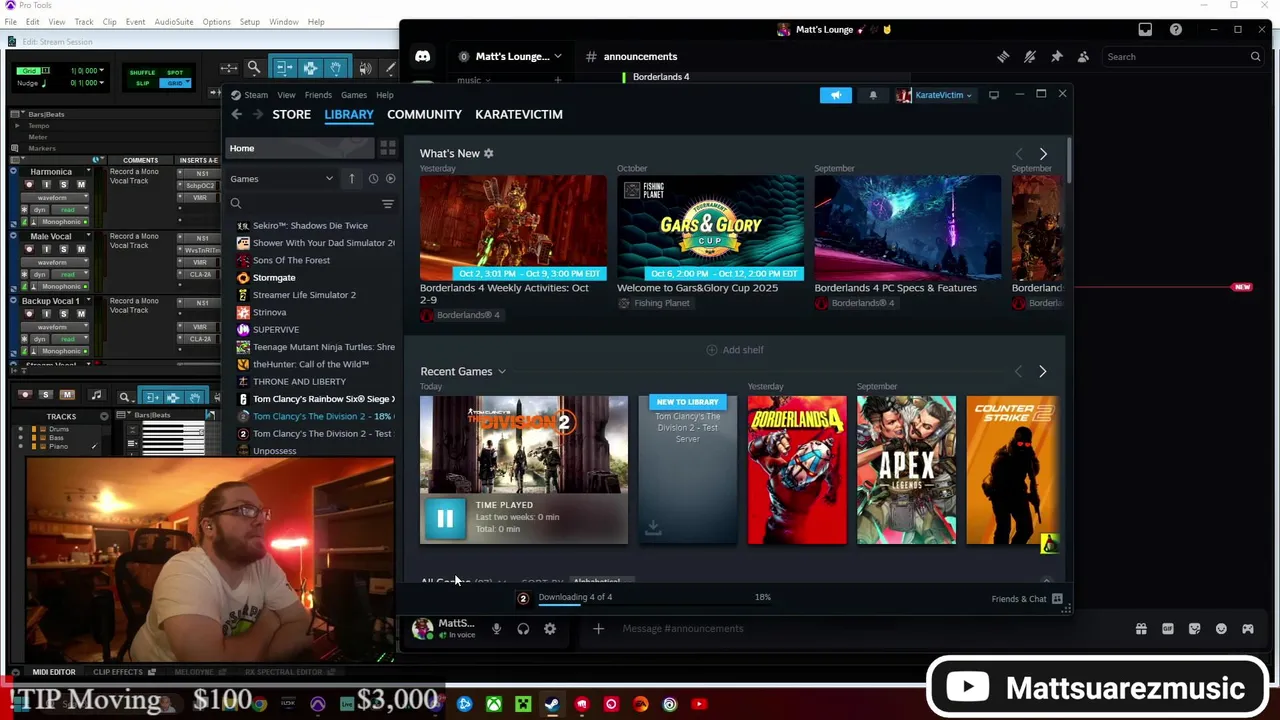The height and width of the screenshot is (720, 1280).
Task: Open Steam library advanced filter icon
Action: coord(388,204)
